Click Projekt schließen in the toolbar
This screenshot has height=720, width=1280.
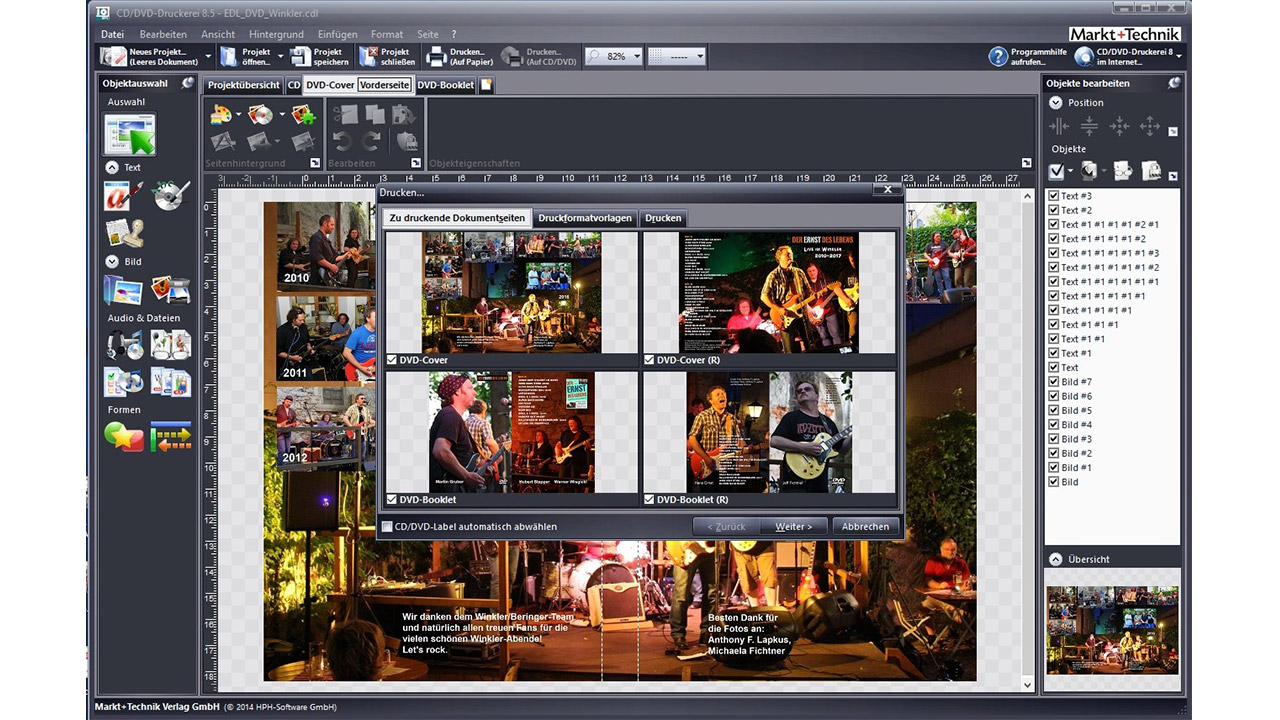369,57
